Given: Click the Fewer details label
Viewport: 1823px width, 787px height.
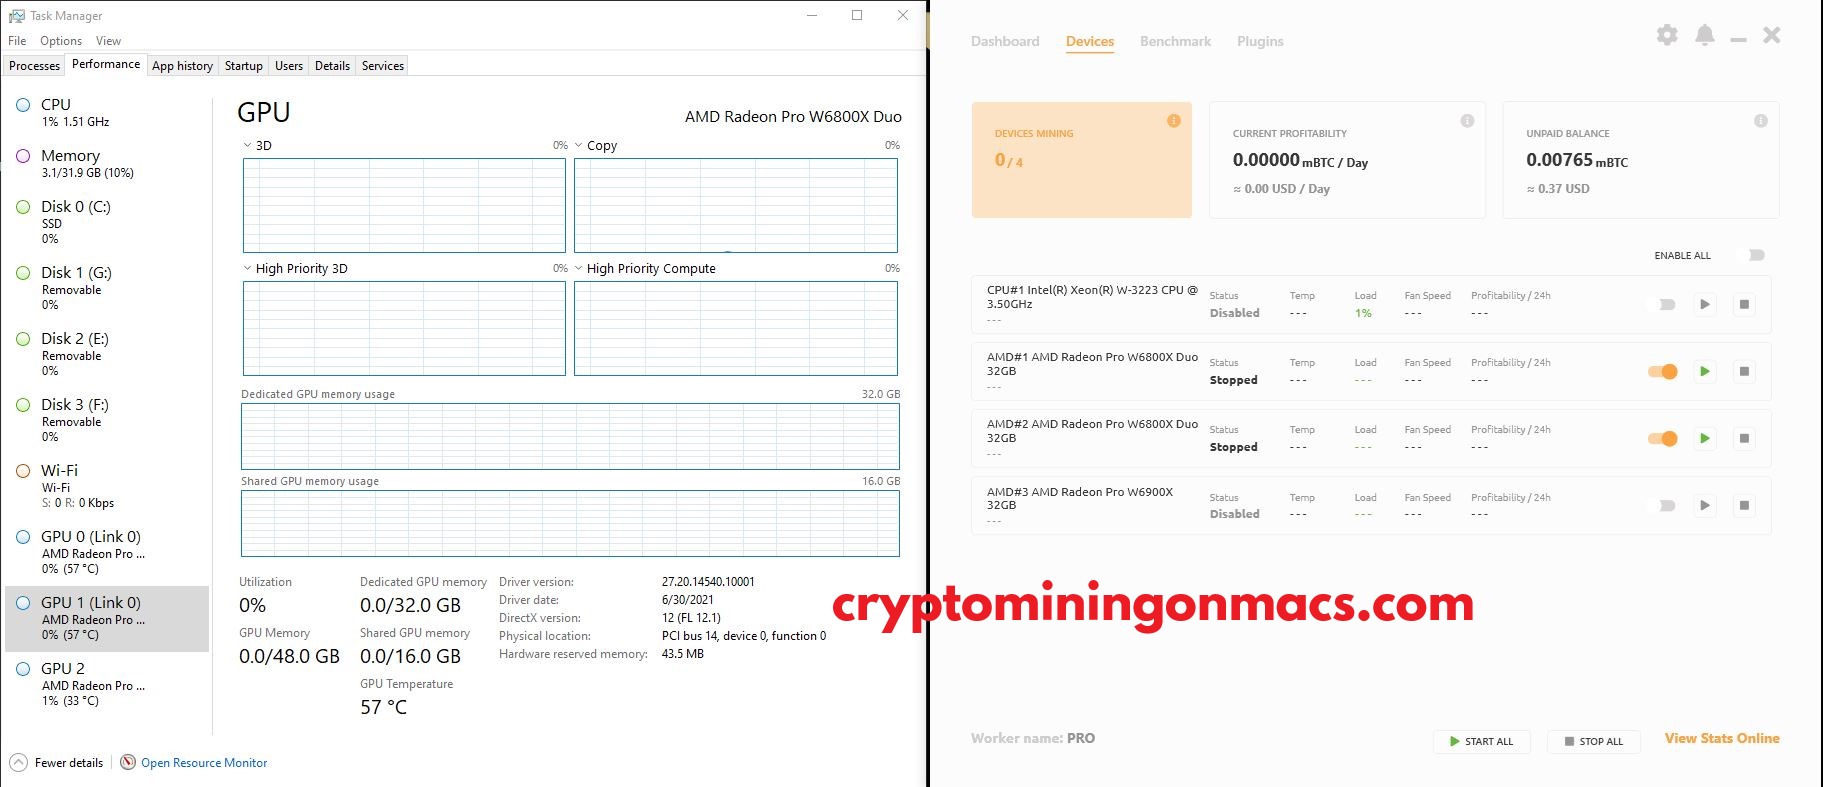Looking at the screenshot, I should [69, 762].
